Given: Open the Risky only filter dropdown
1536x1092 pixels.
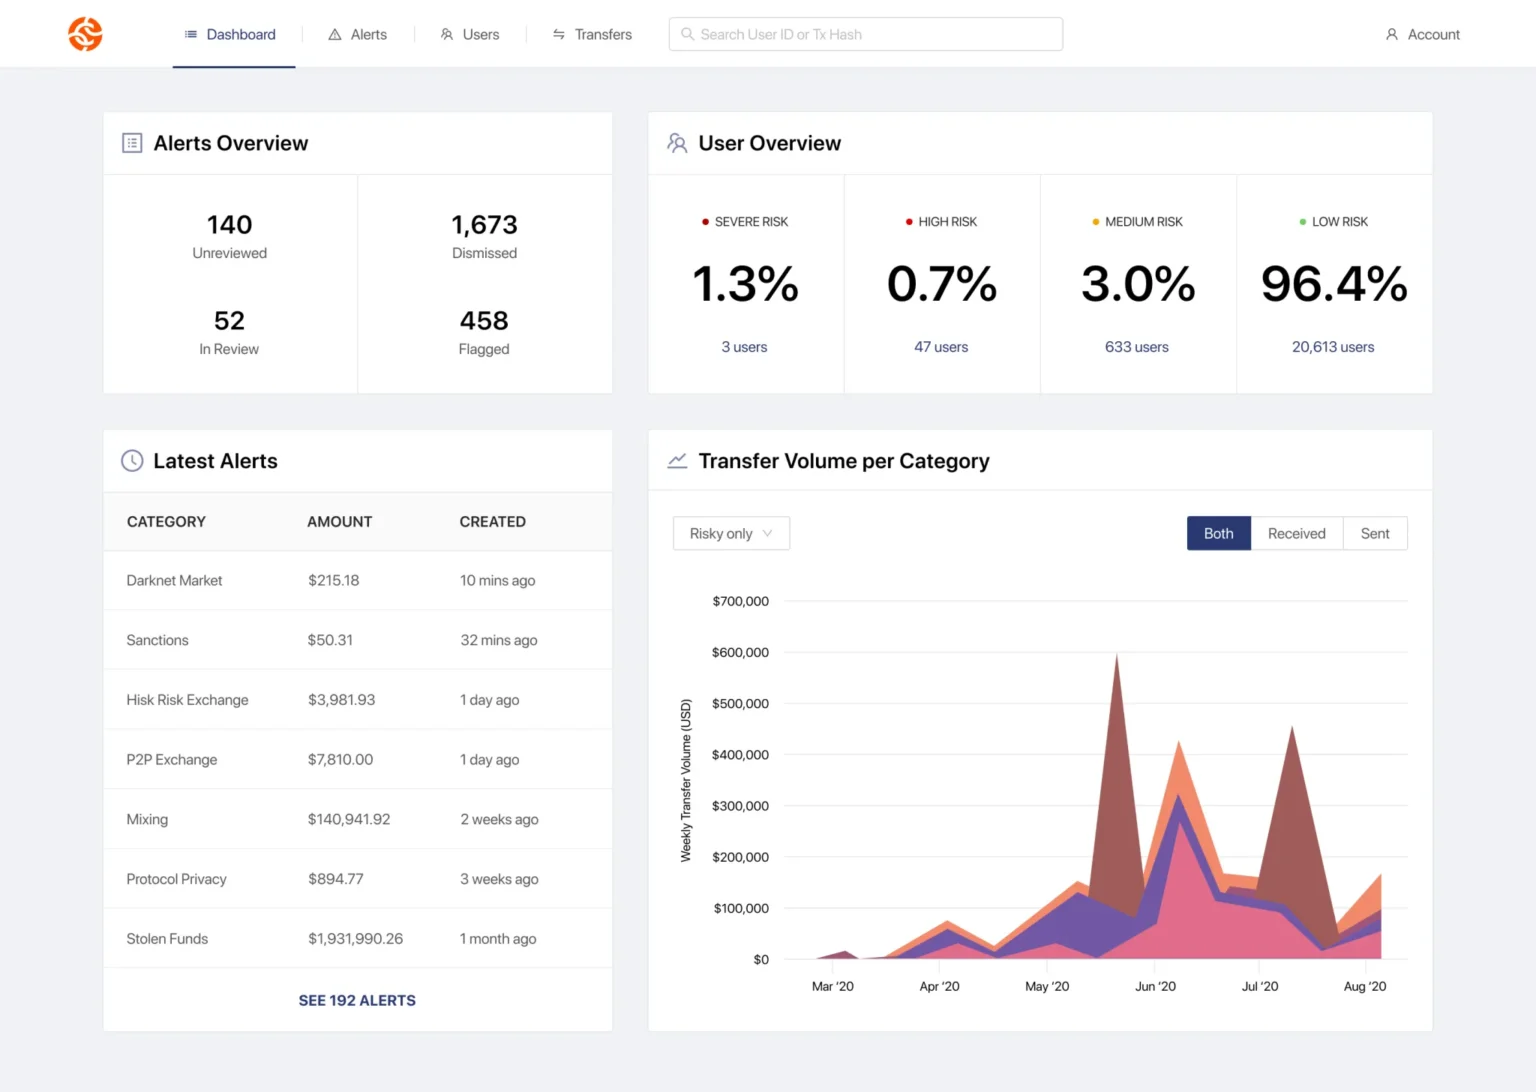Looking at the screenshot, I should tap(730, 533).
